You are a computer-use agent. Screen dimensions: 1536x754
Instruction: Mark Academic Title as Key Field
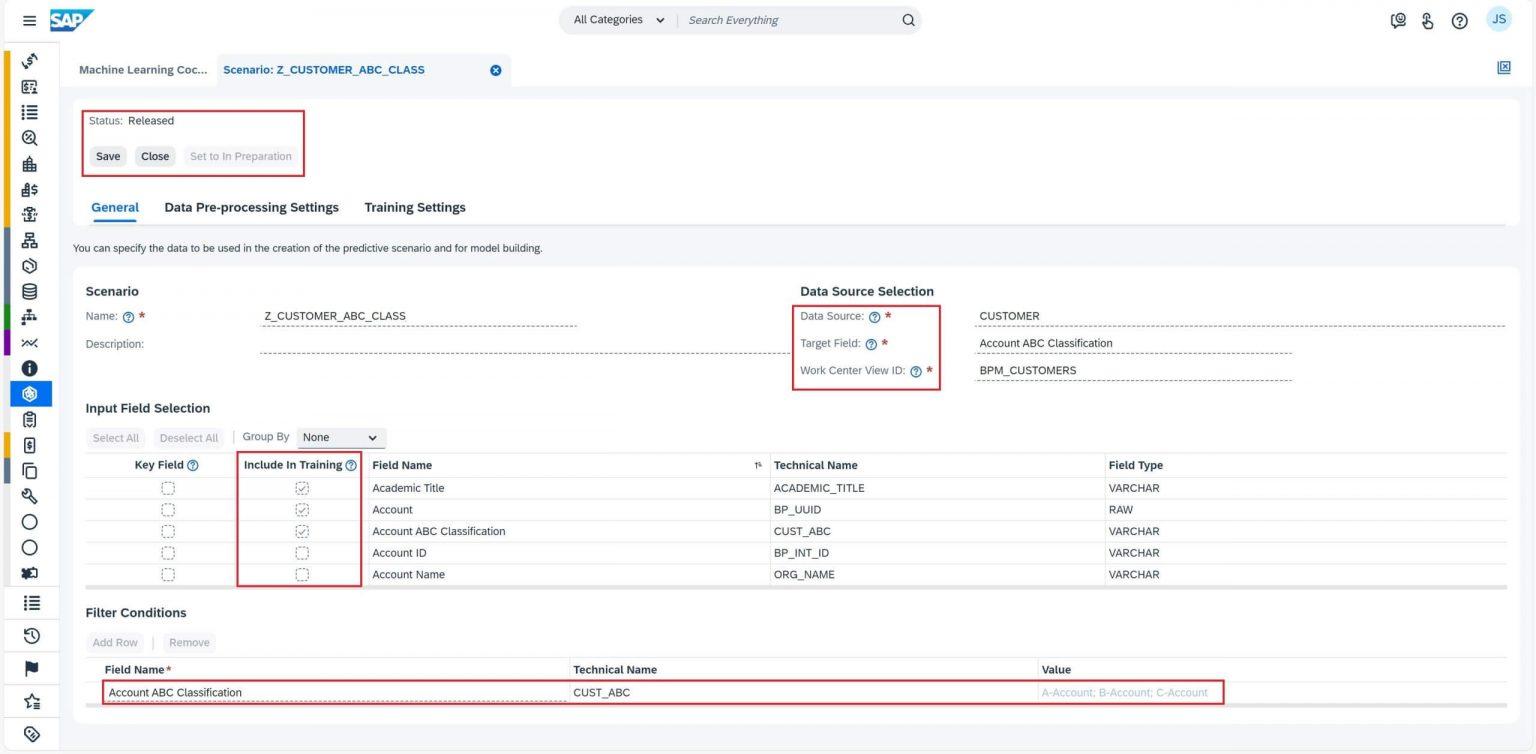click(167, 487)
